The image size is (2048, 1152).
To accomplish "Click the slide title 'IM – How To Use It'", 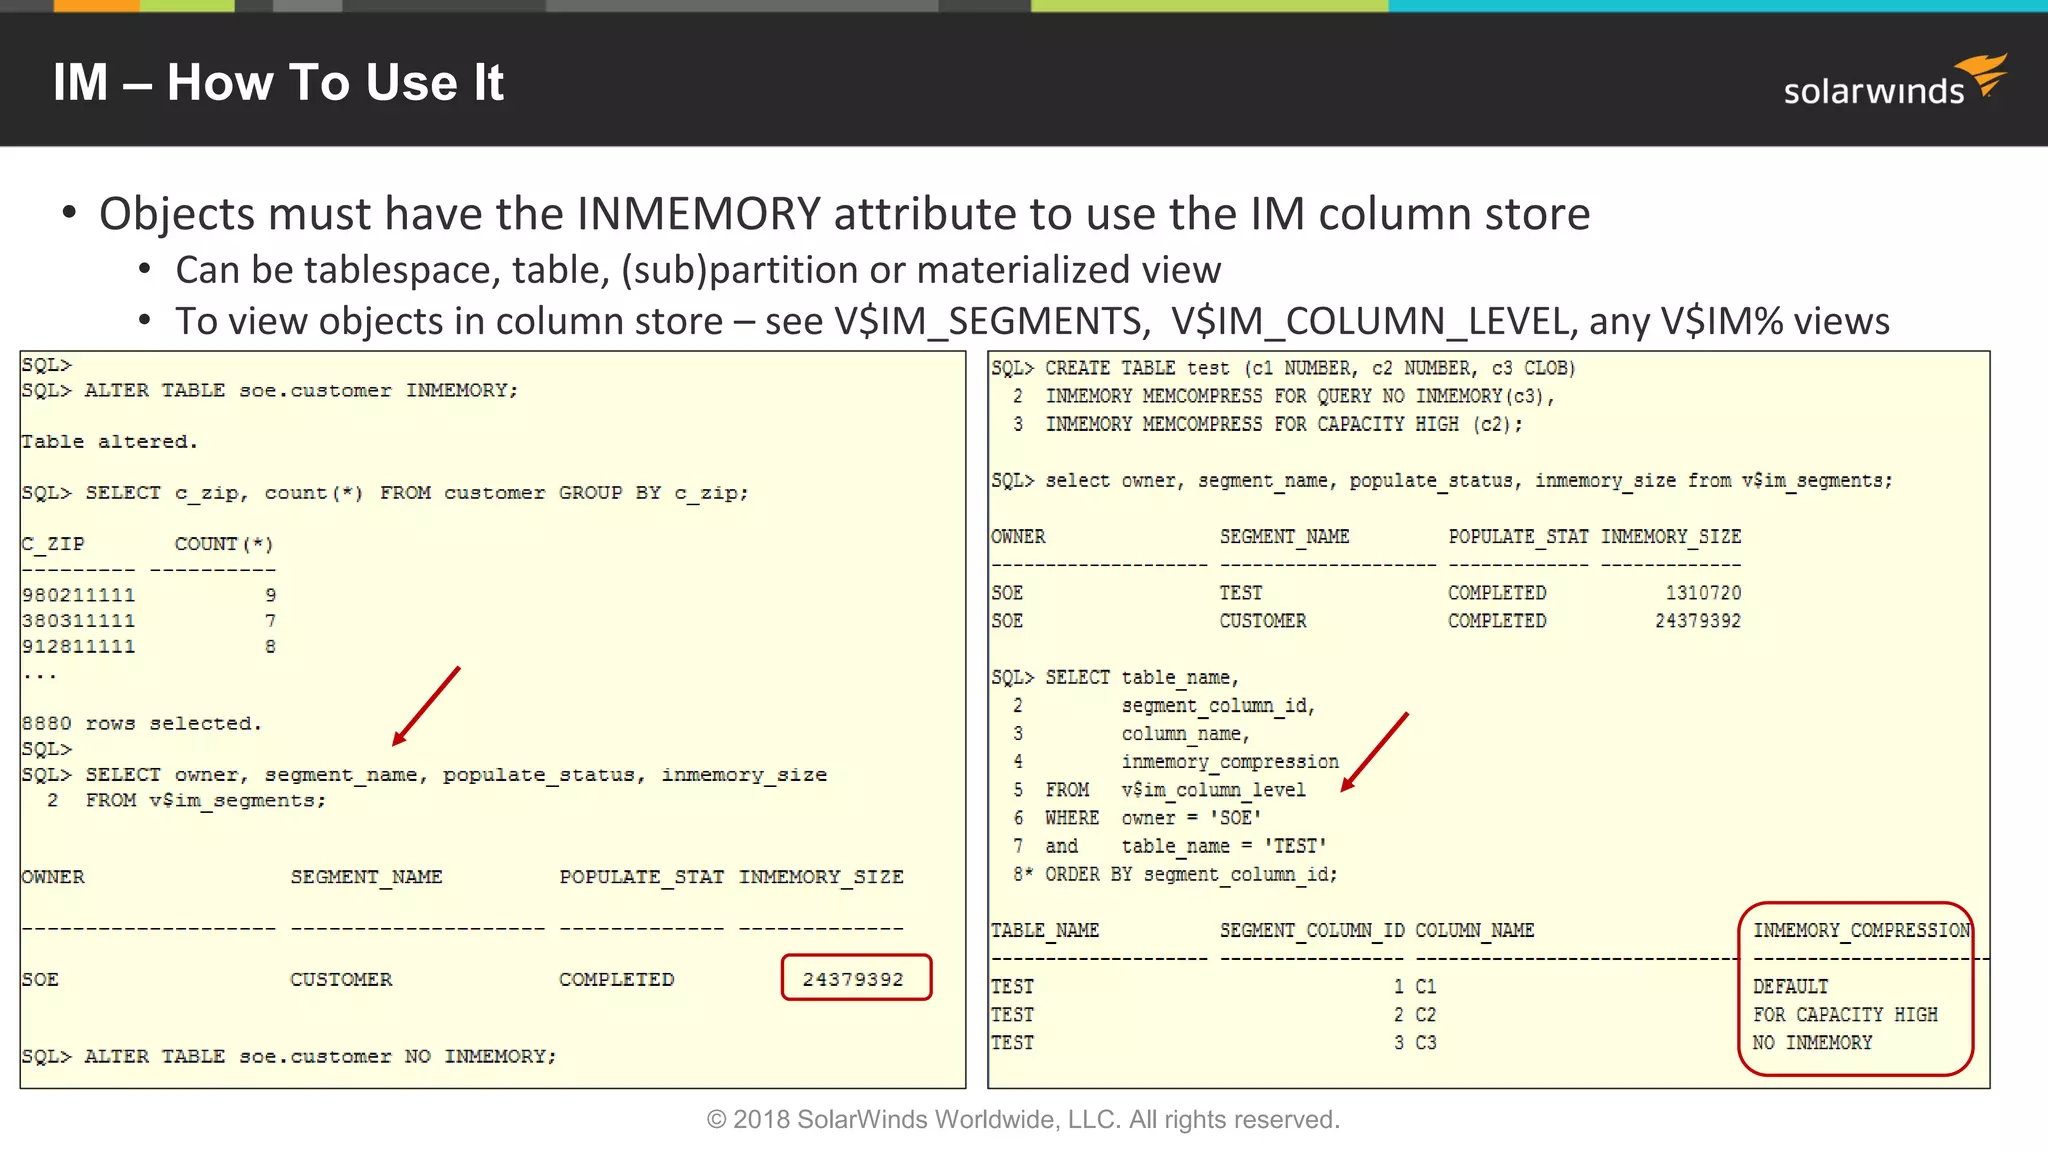I will pyautogui.click(x=278, y=82).
